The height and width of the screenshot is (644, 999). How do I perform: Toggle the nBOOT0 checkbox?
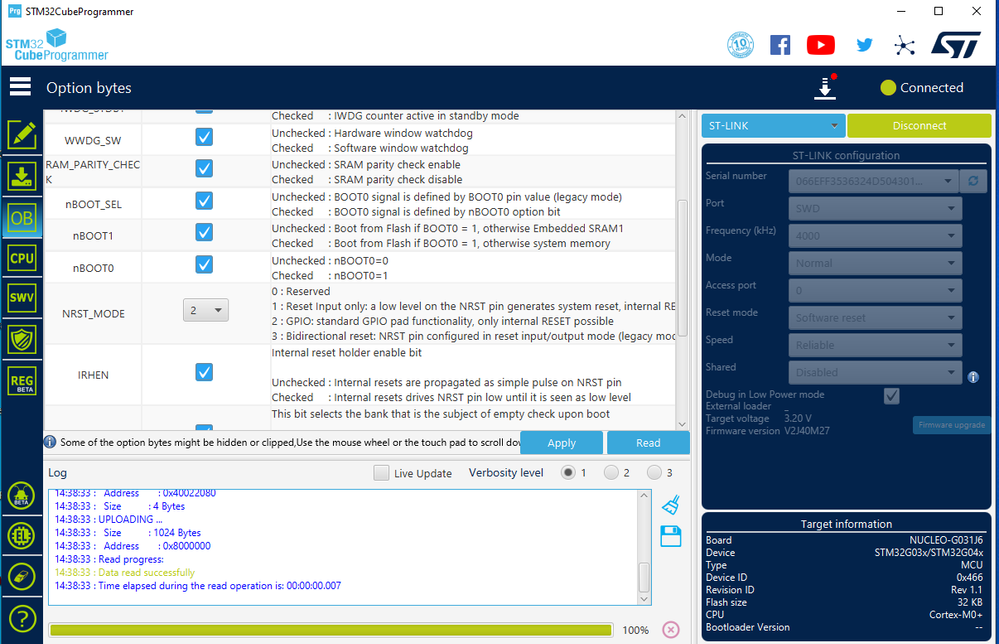tap(204, 264)
